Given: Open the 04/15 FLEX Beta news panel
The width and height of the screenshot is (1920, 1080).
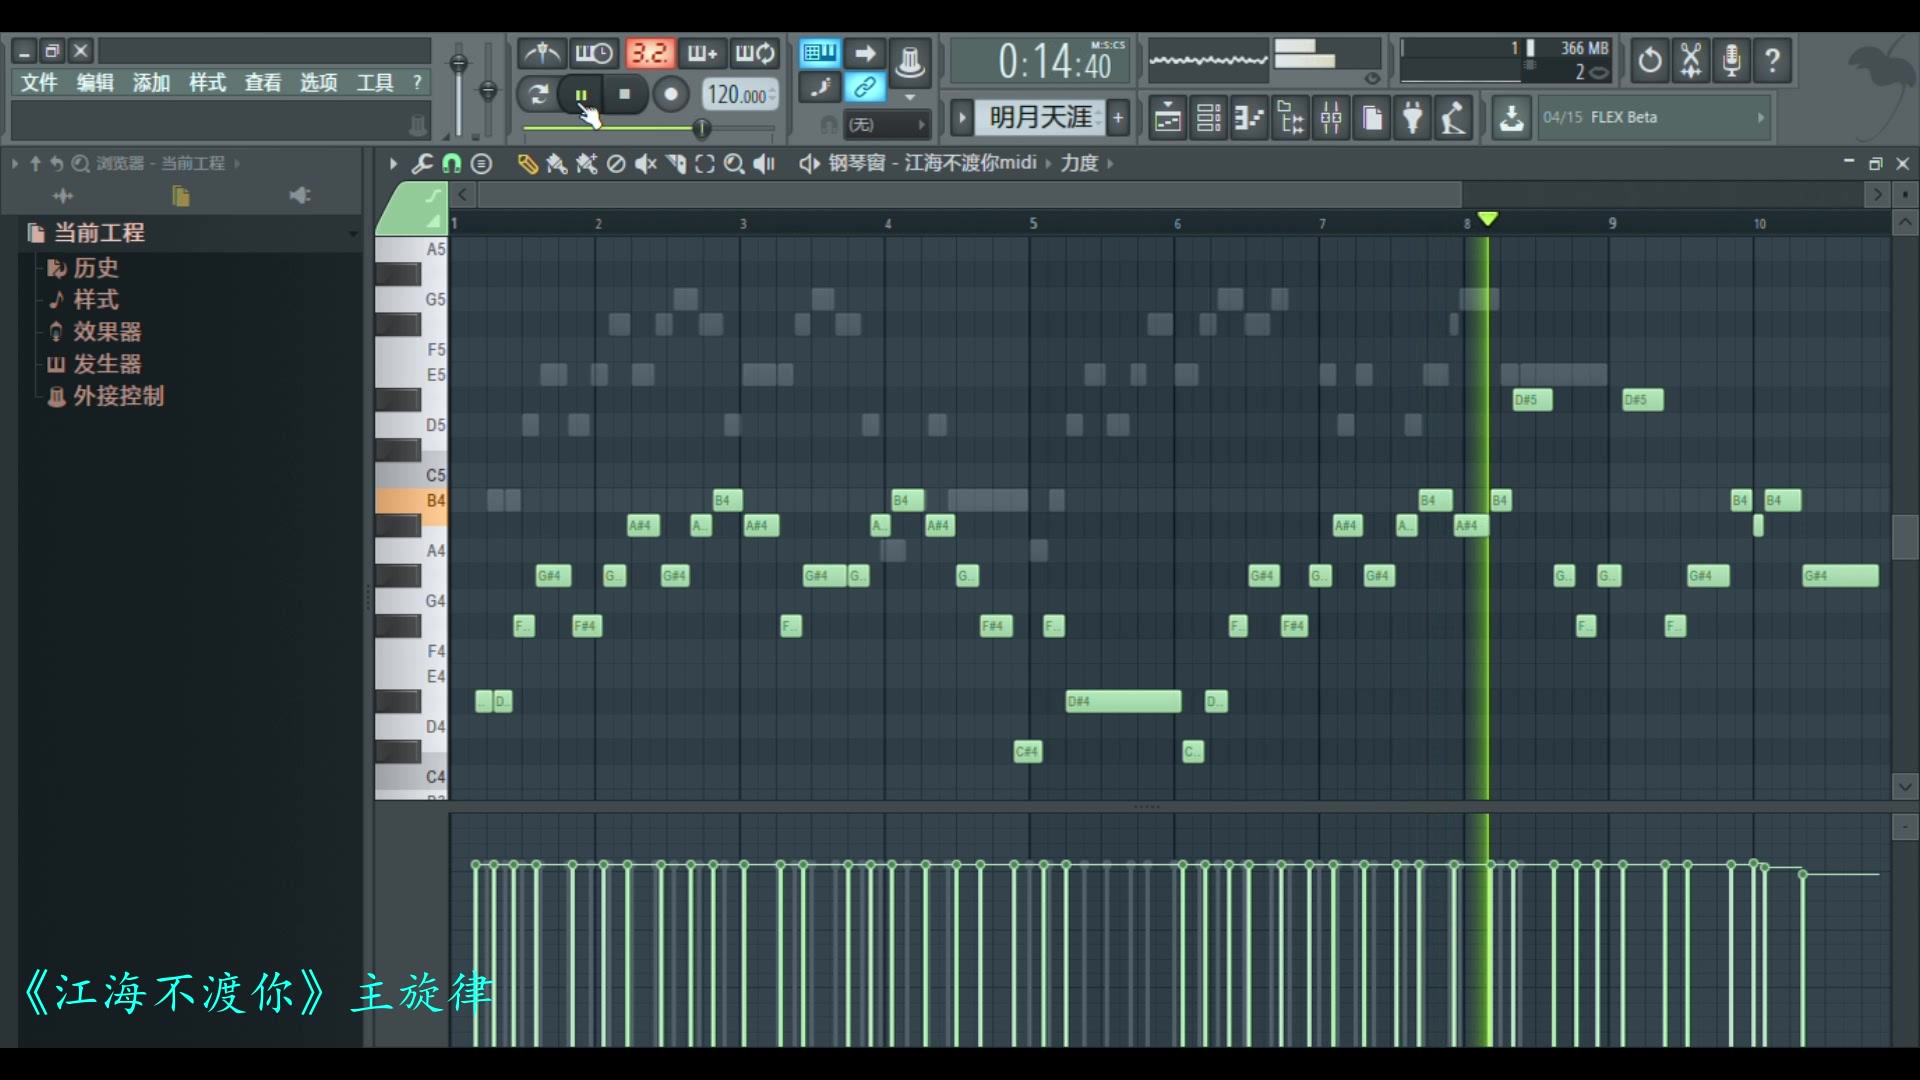Looking at the screenshot, I should click(x=1654, y=118).
